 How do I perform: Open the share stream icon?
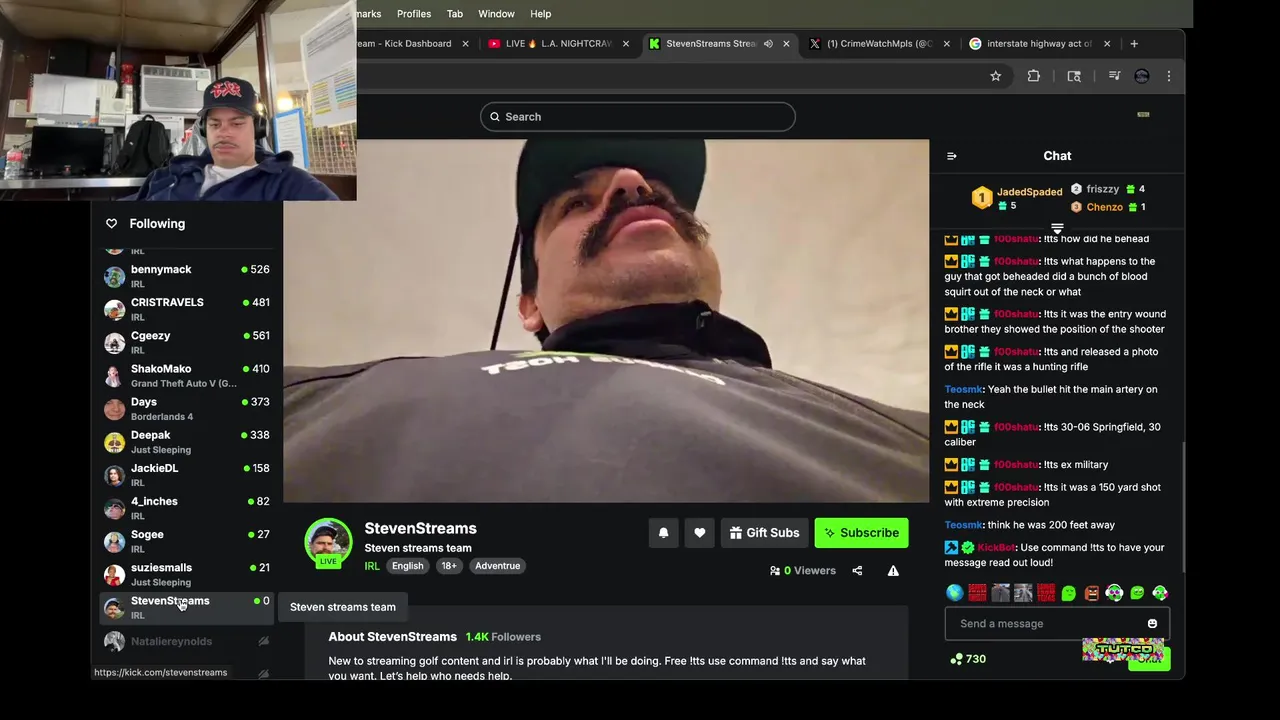pyautogui.click(x=857, y=571)
